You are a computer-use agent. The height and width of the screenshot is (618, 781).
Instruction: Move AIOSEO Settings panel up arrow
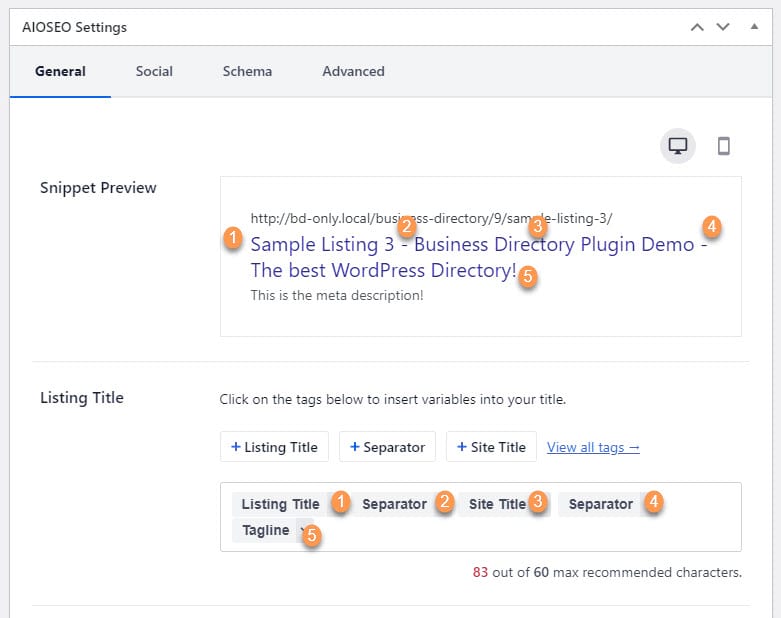pyautogui.click(x=697, y=27)
